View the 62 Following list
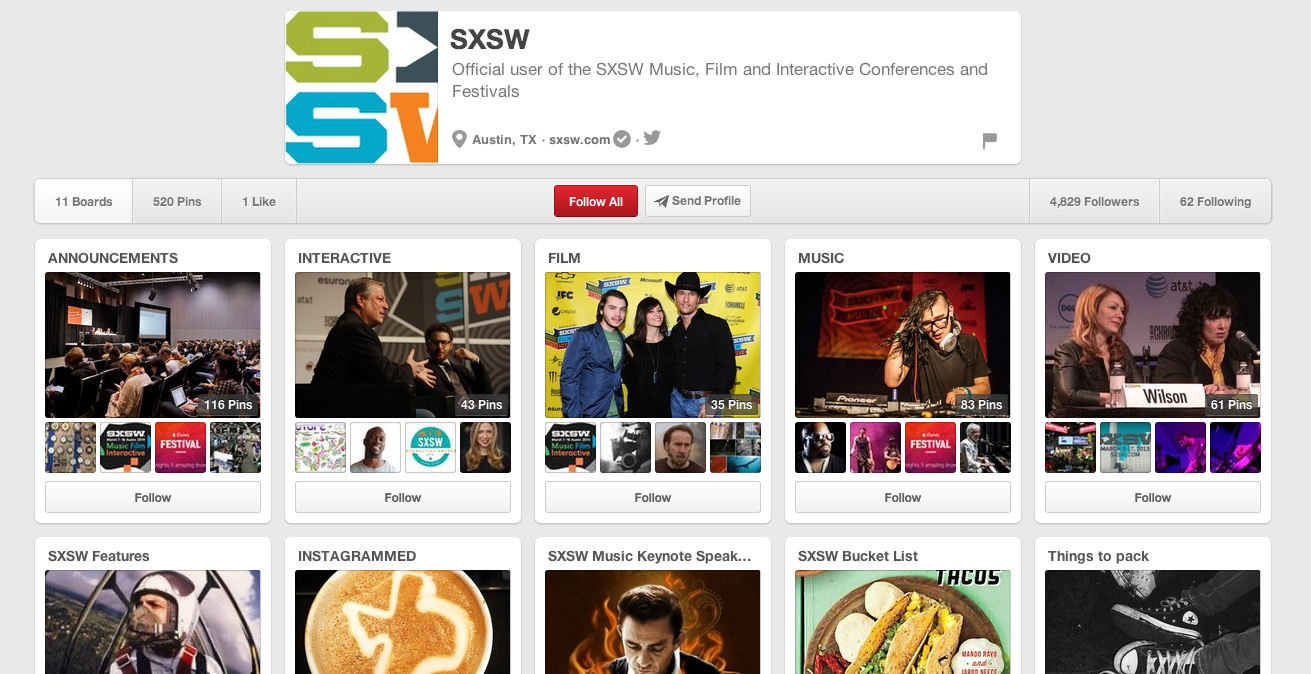The height and width of the screenshot is (674, 1311). (1215, 202)
